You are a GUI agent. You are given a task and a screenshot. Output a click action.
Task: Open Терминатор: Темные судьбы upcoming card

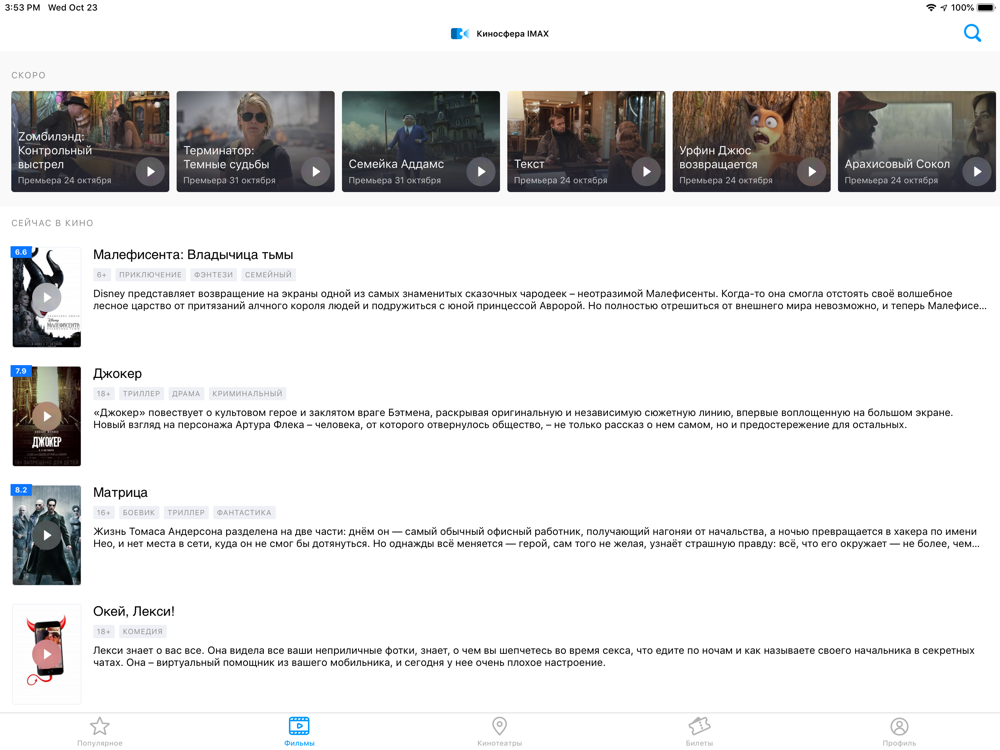(x=255, y=141)
